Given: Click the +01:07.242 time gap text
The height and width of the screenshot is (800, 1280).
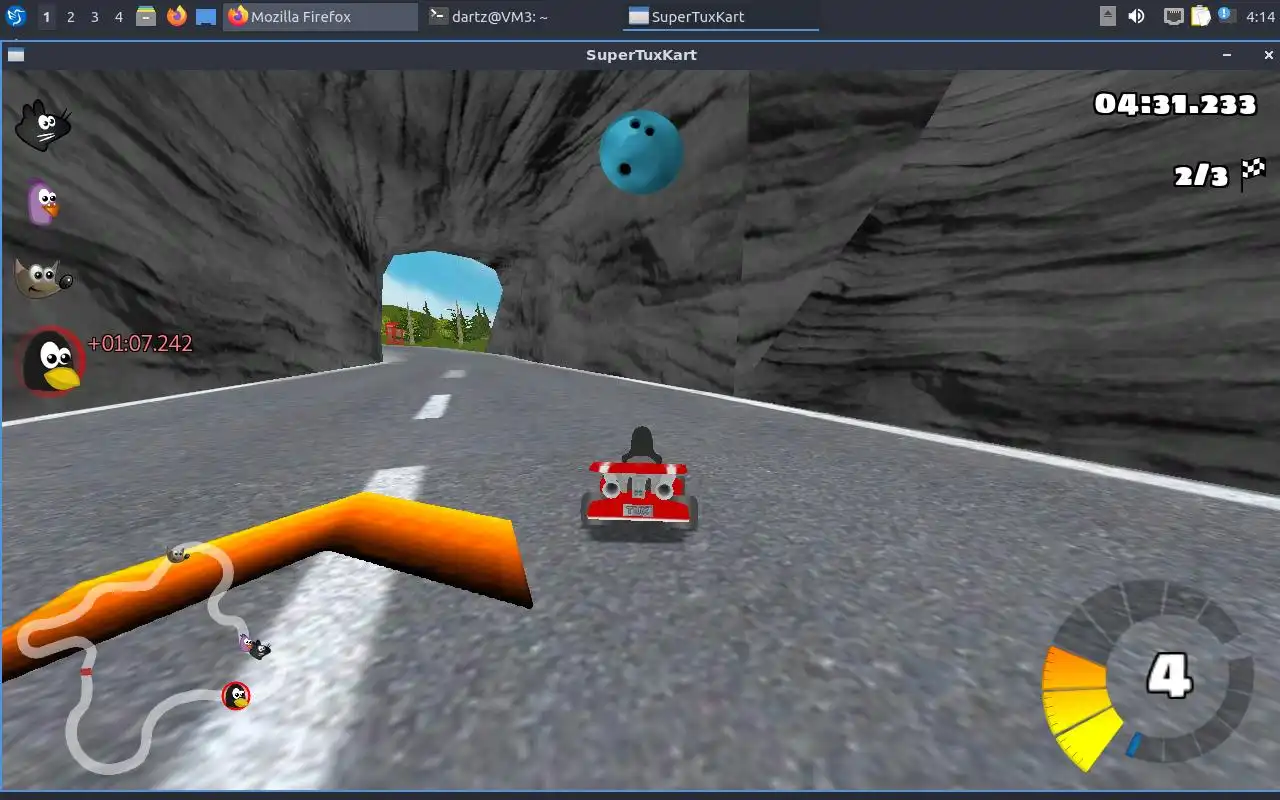Looking at the screenshot, I should 140,343.
